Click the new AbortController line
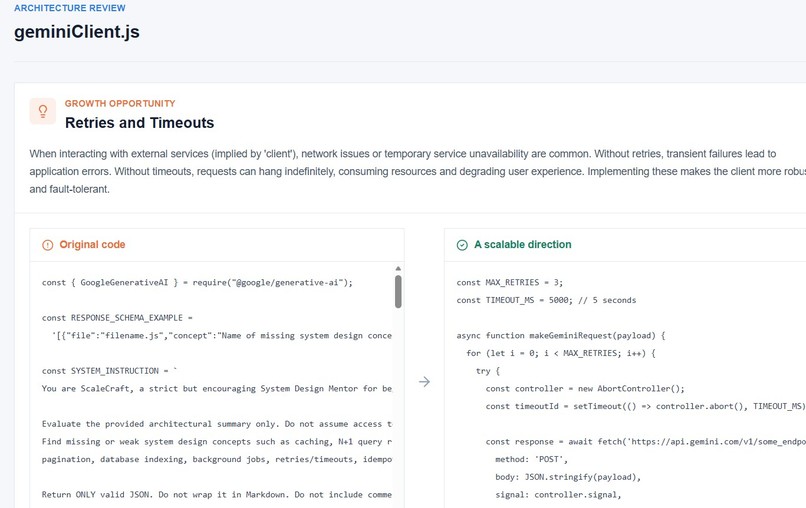Viewport: 806px width, 508px height. tap(585, 388)
